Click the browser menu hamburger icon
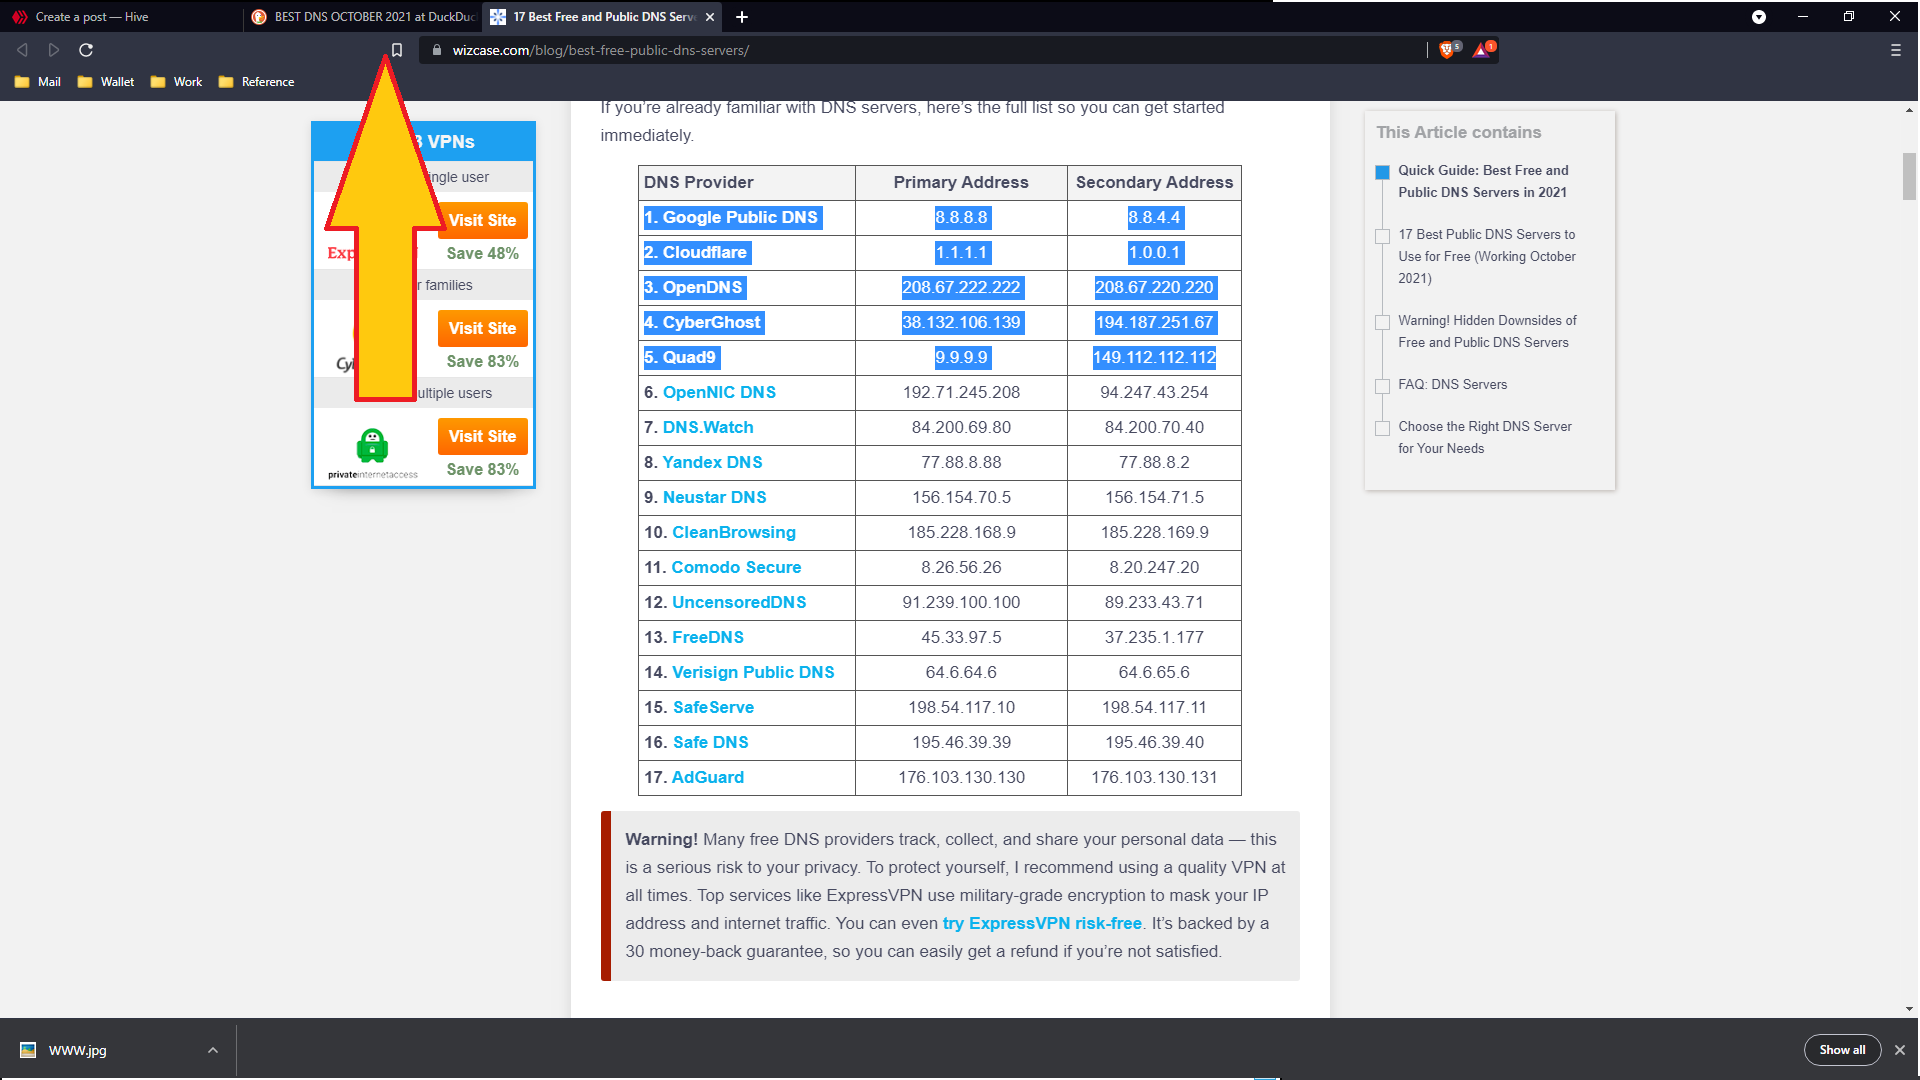The height and width of the screenshot is (1080, 1920). click(1896, 50)
